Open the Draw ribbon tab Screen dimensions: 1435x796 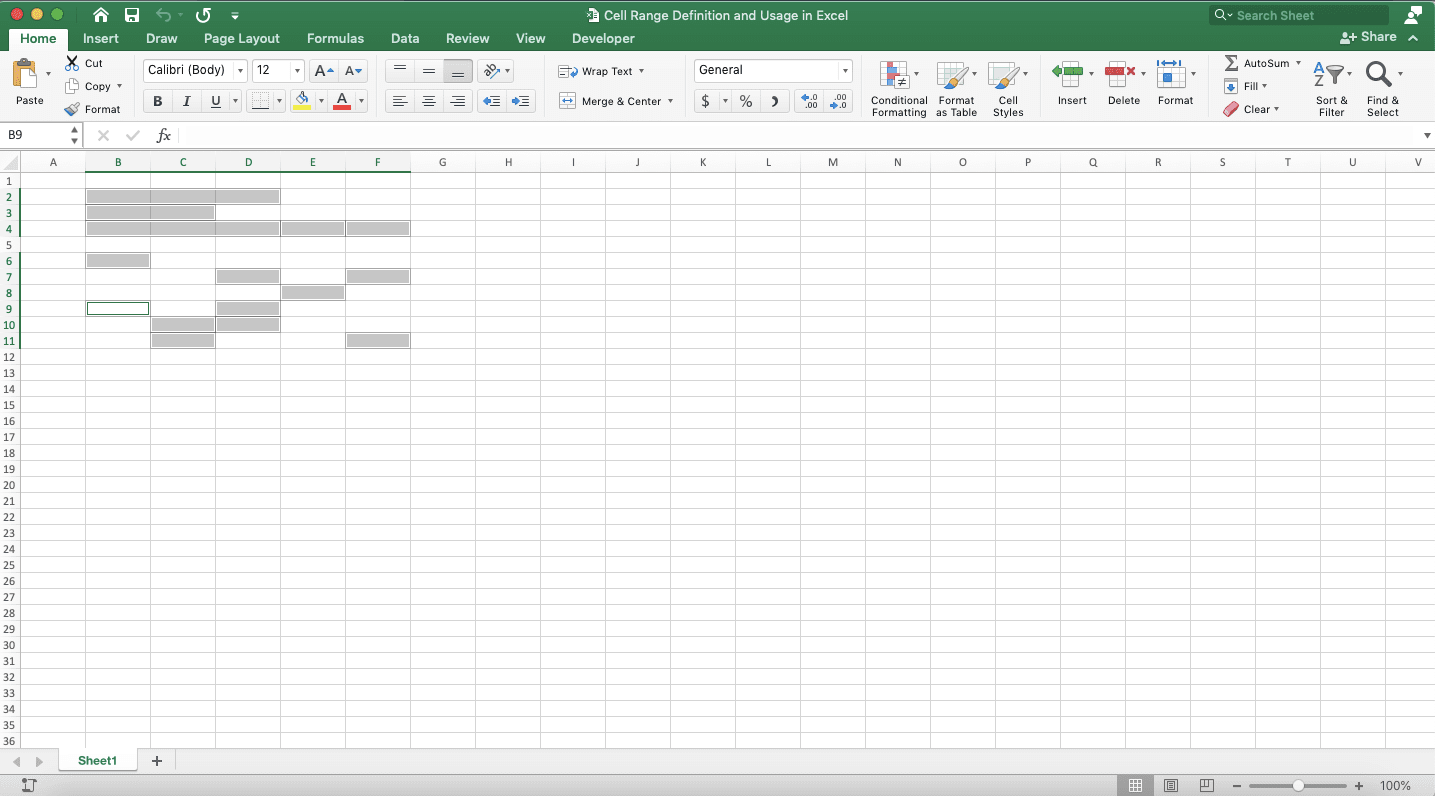pos(161,38)
